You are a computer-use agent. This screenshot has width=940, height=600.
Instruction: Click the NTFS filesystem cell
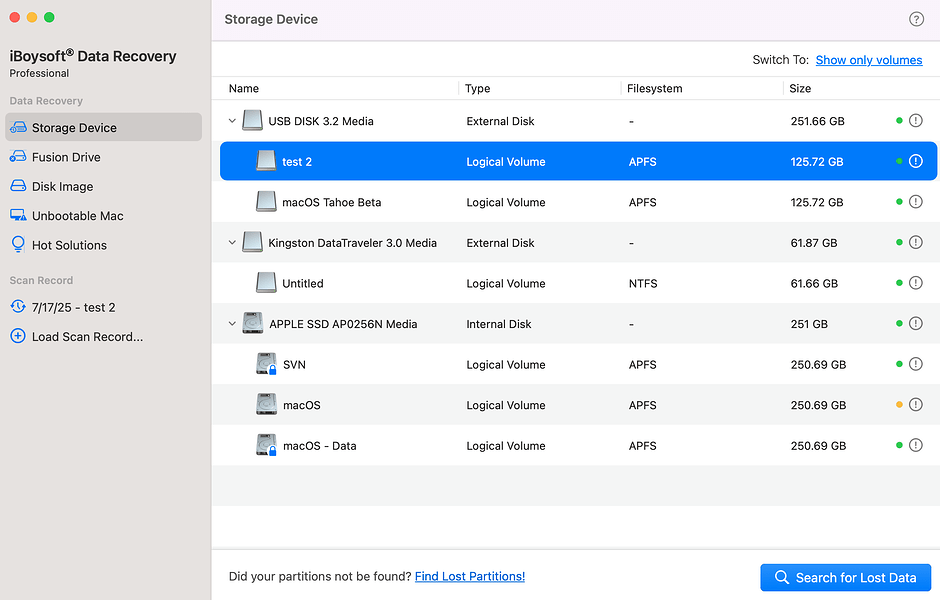click(x=643, y=283)
